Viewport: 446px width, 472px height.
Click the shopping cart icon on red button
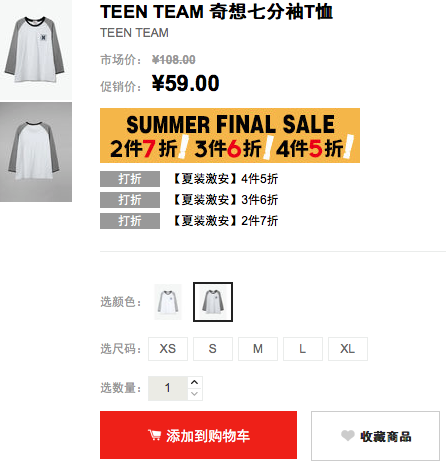(x=154, y=435)
